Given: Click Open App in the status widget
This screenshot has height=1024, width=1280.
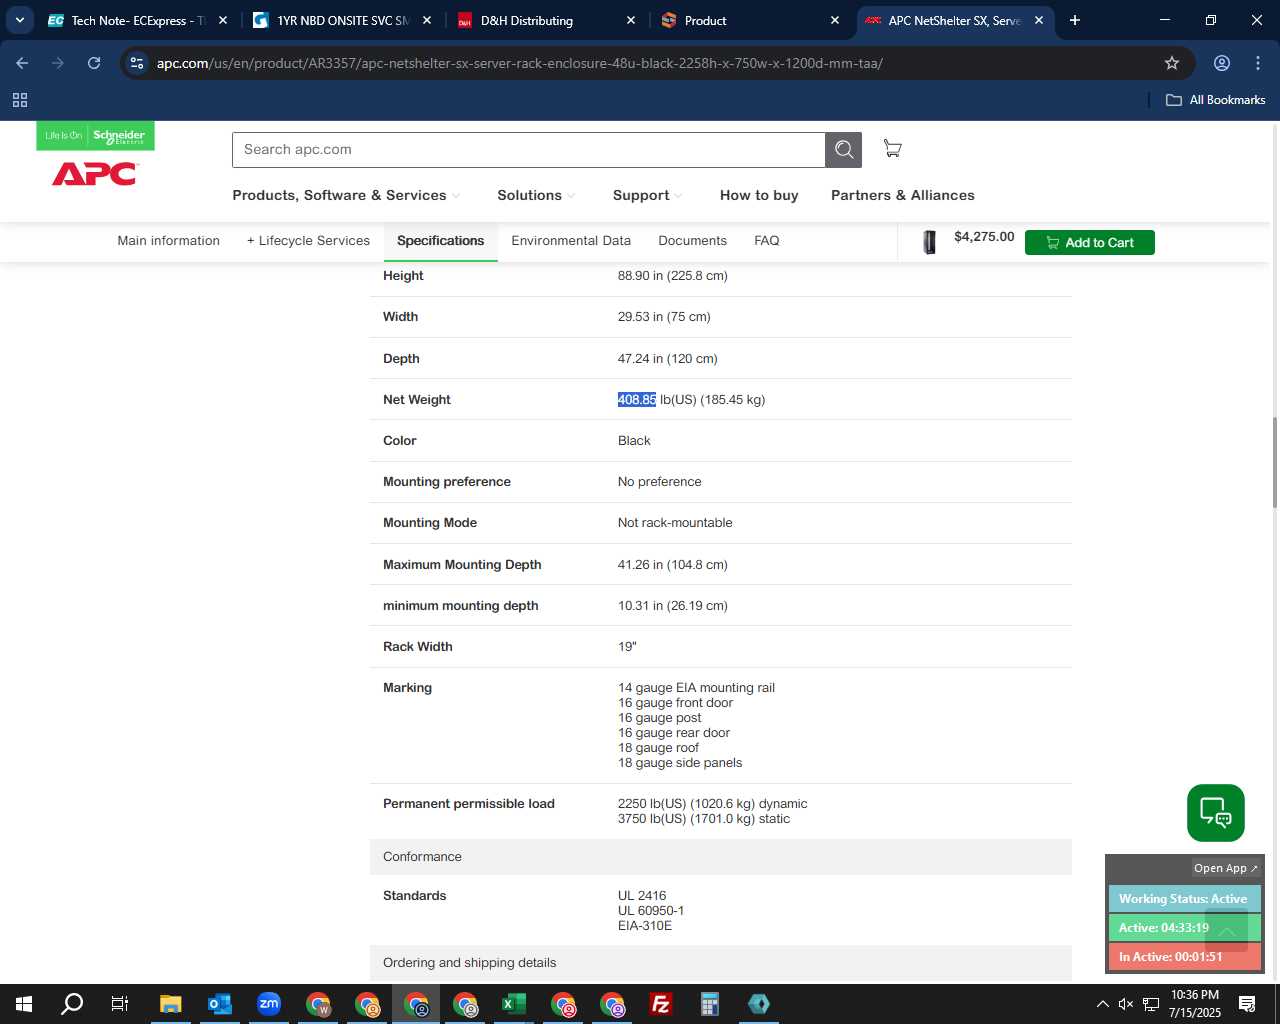Looking at the screenshot, I should click(x=1226, y=868).
